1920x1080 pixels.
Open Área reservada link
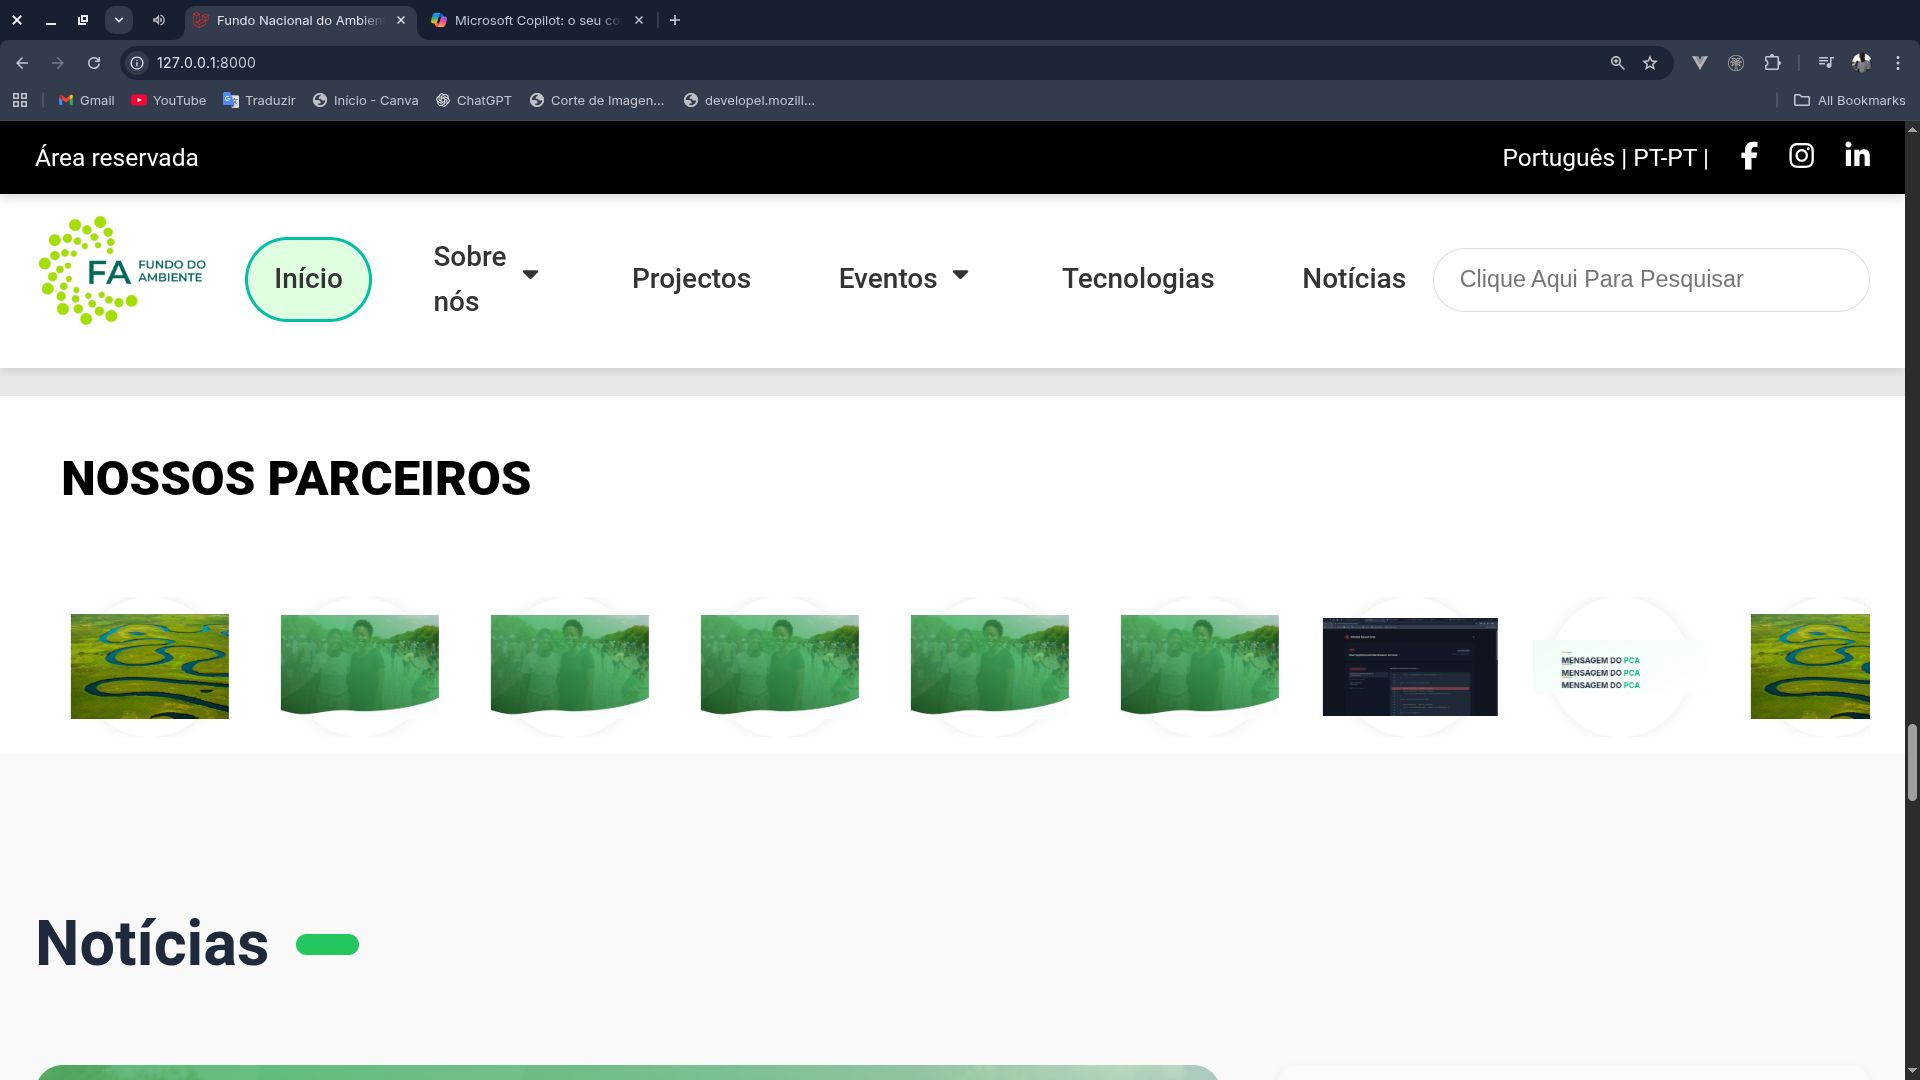(x=117, y=158)
